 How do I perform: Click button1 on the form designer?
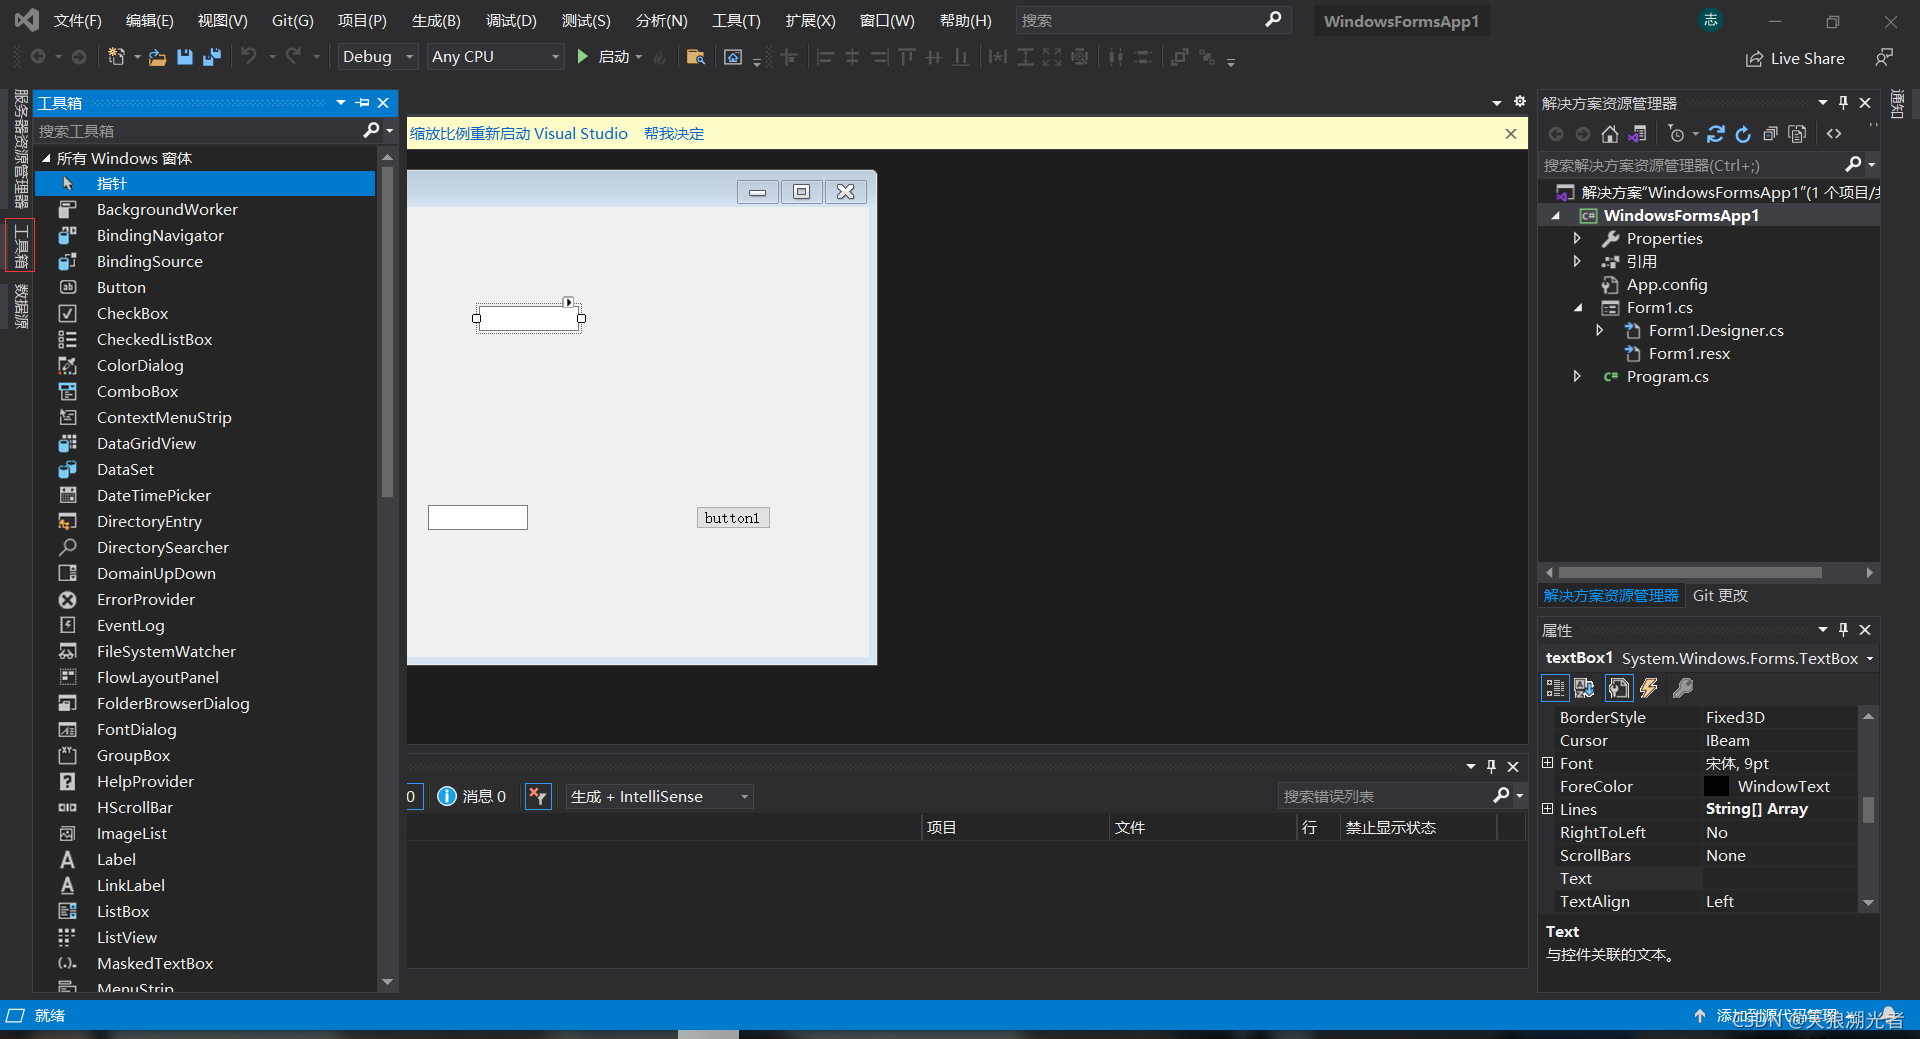[x=733, y=518]
